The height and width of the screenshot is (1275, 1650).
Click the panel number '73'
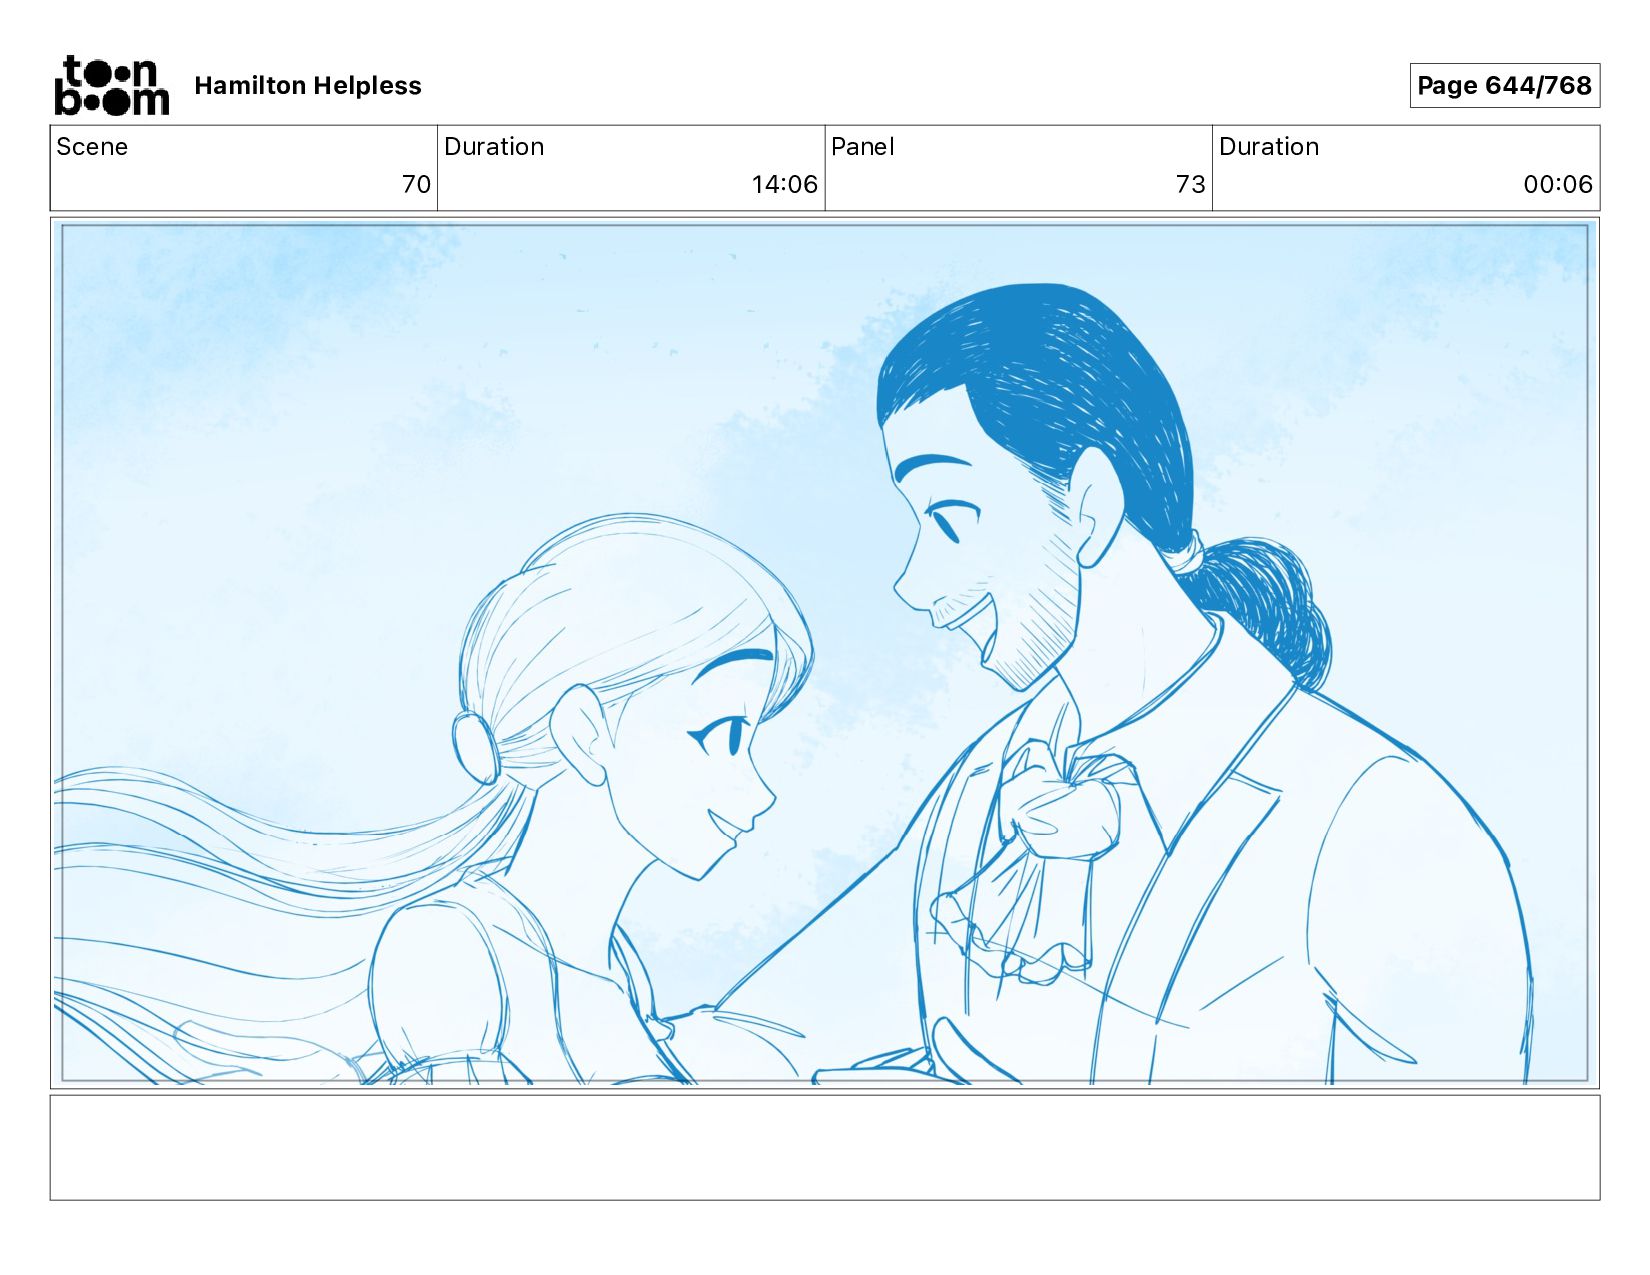tap(1190, 184)
